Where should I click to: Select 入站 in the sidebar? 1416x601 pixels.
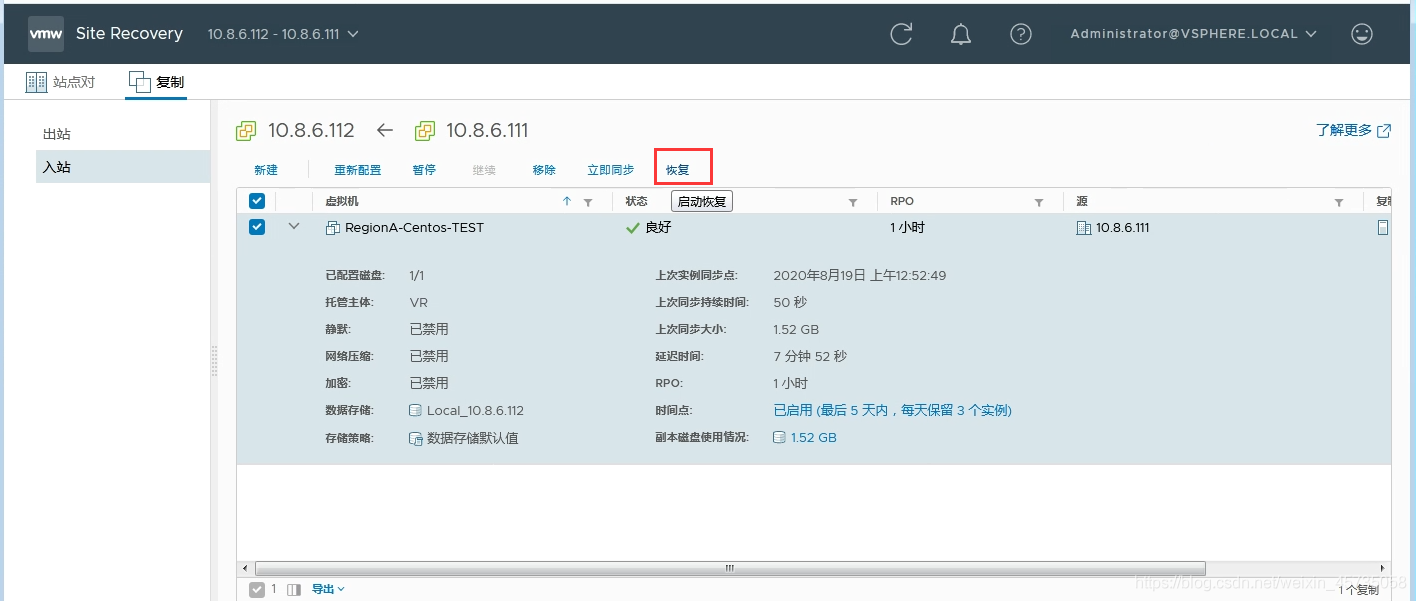pyautogui.click(x=123, y=167)
